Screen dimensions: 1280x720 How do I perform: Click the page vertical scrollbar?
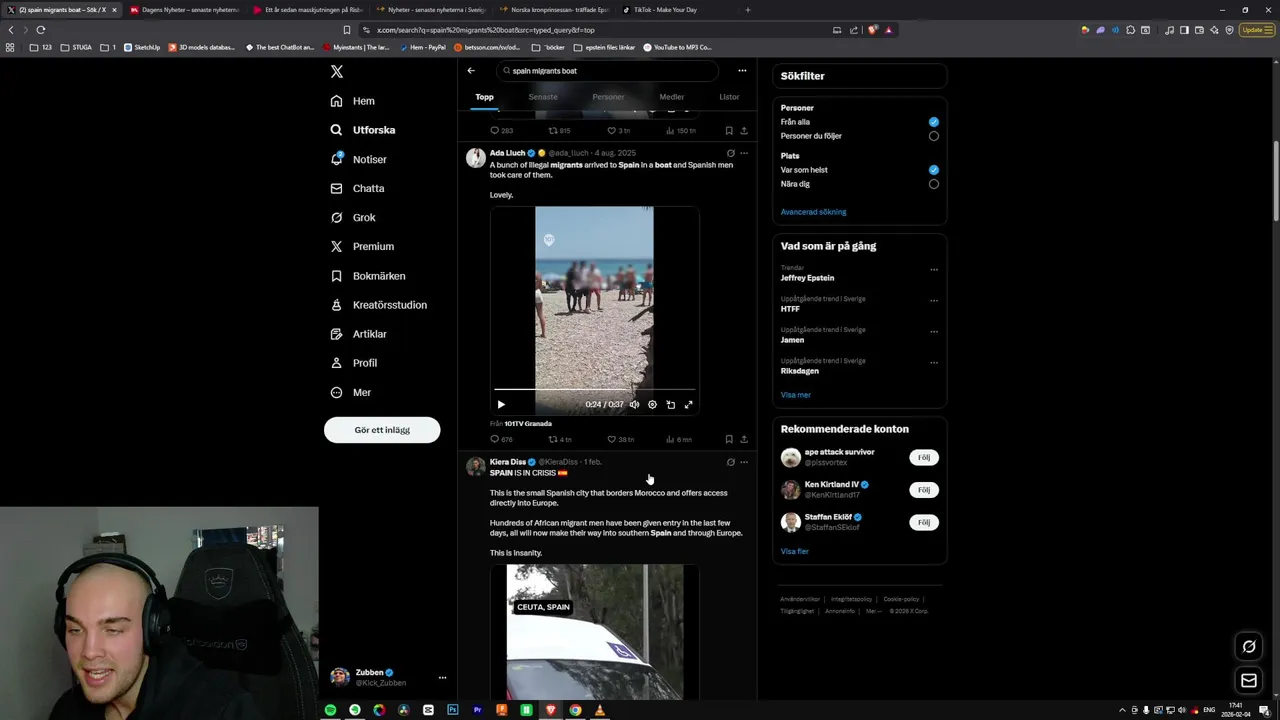click(1275, 180)
